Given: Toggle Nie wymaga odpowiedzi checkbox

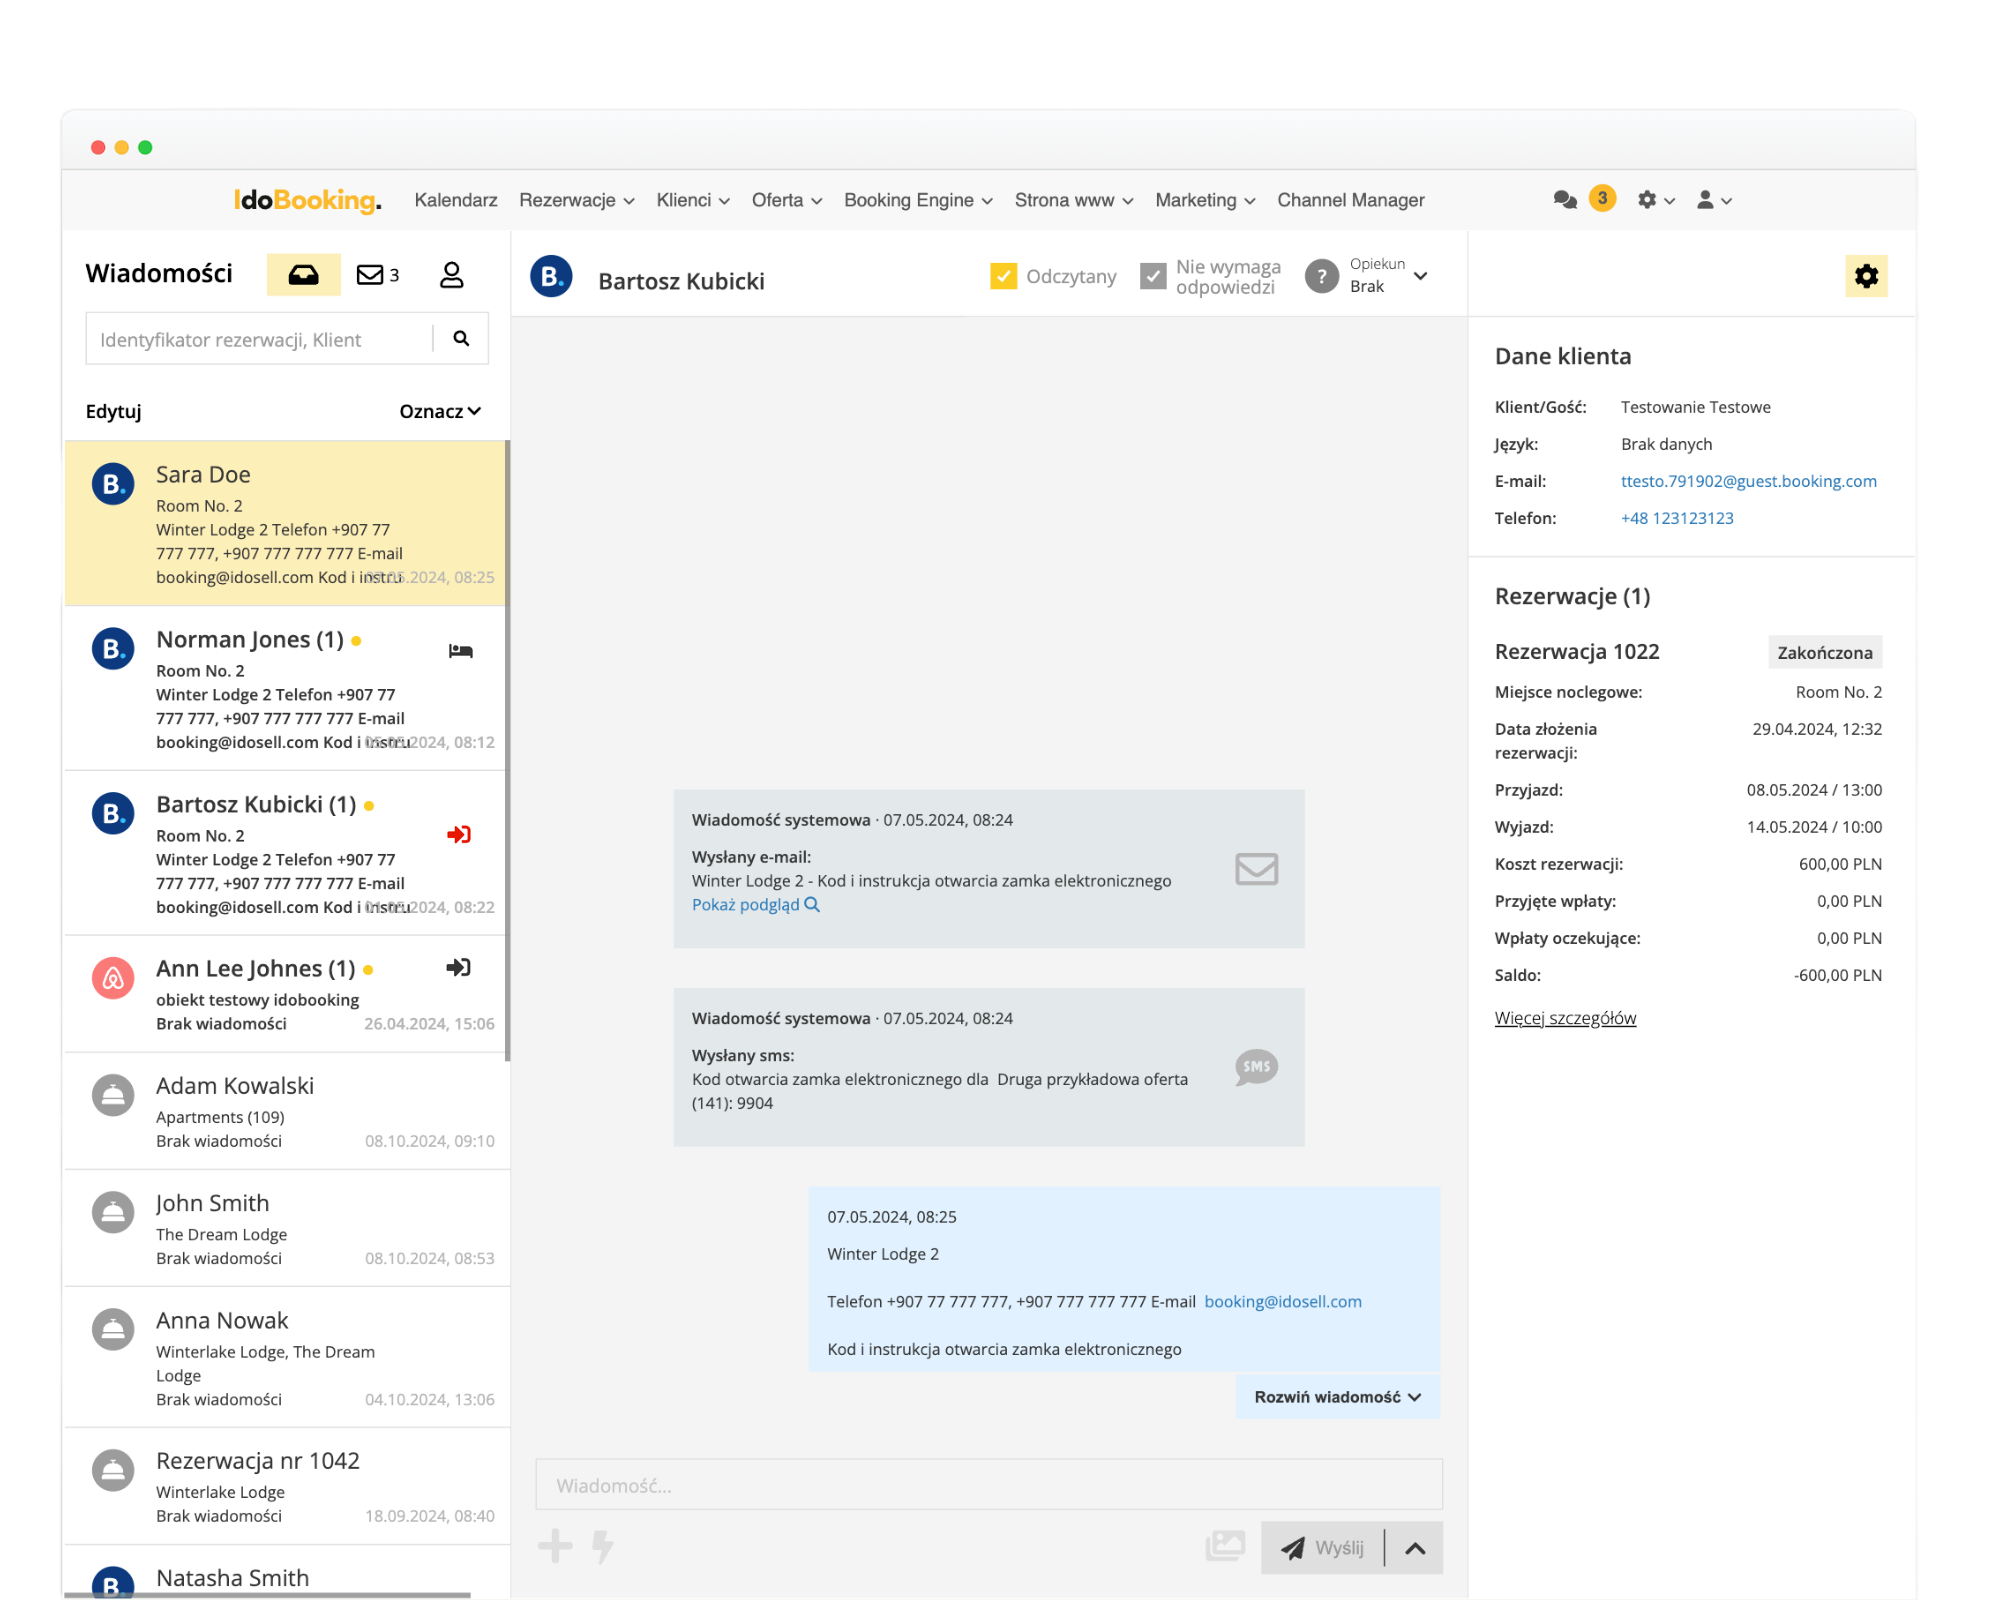Looking at the screenshot, I should point(1153,276).
